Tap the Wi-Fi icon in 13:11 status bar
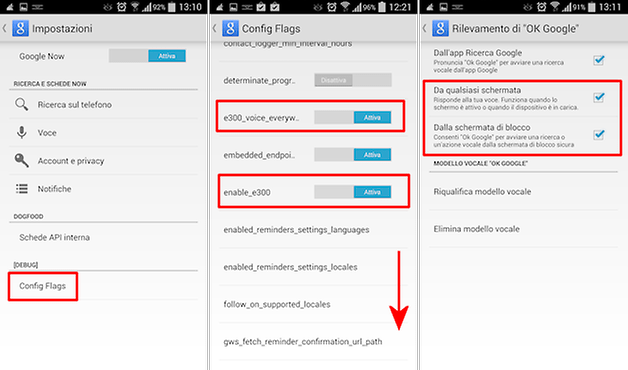Viewport: 628px width, 370px height. [555, 6]
